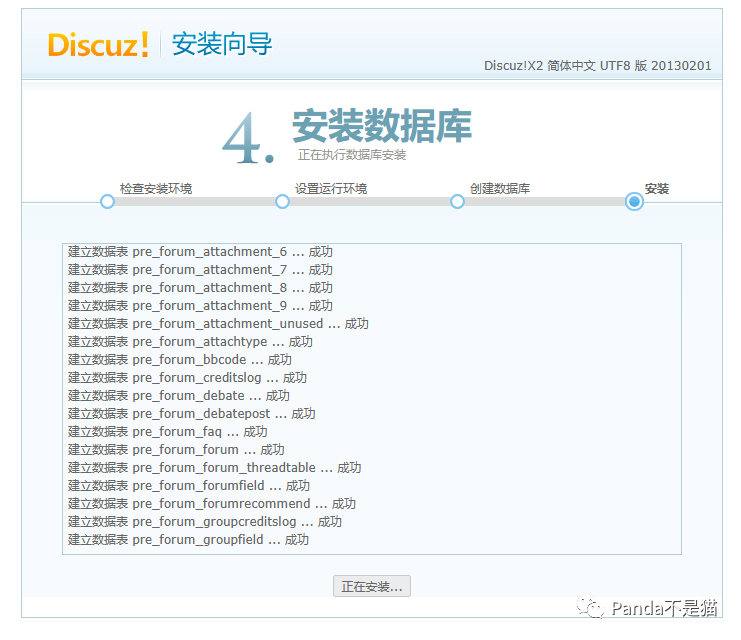
Task: Click the pre_forum_attachment_6 log line
Action: point(200,251)
